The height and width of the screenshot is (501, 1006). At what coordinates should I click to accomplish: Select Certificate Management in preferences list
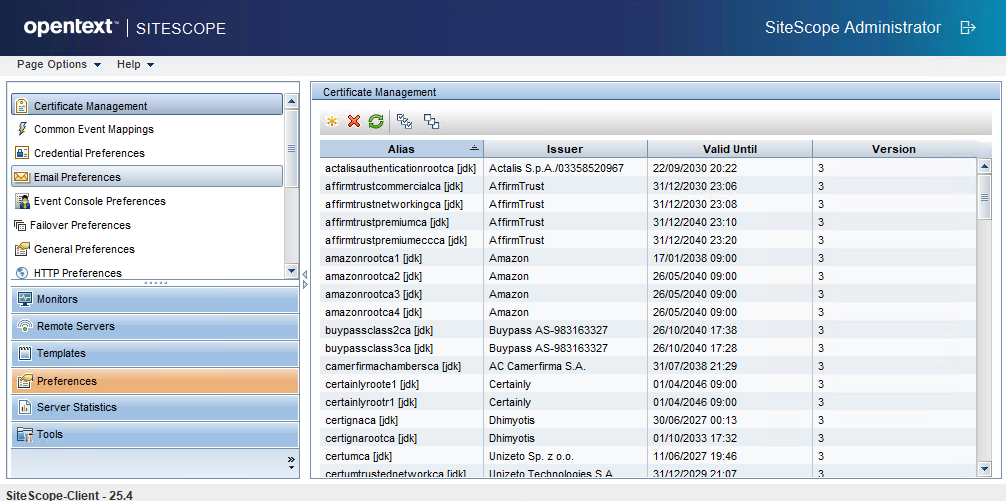click(x=147, y=106)
